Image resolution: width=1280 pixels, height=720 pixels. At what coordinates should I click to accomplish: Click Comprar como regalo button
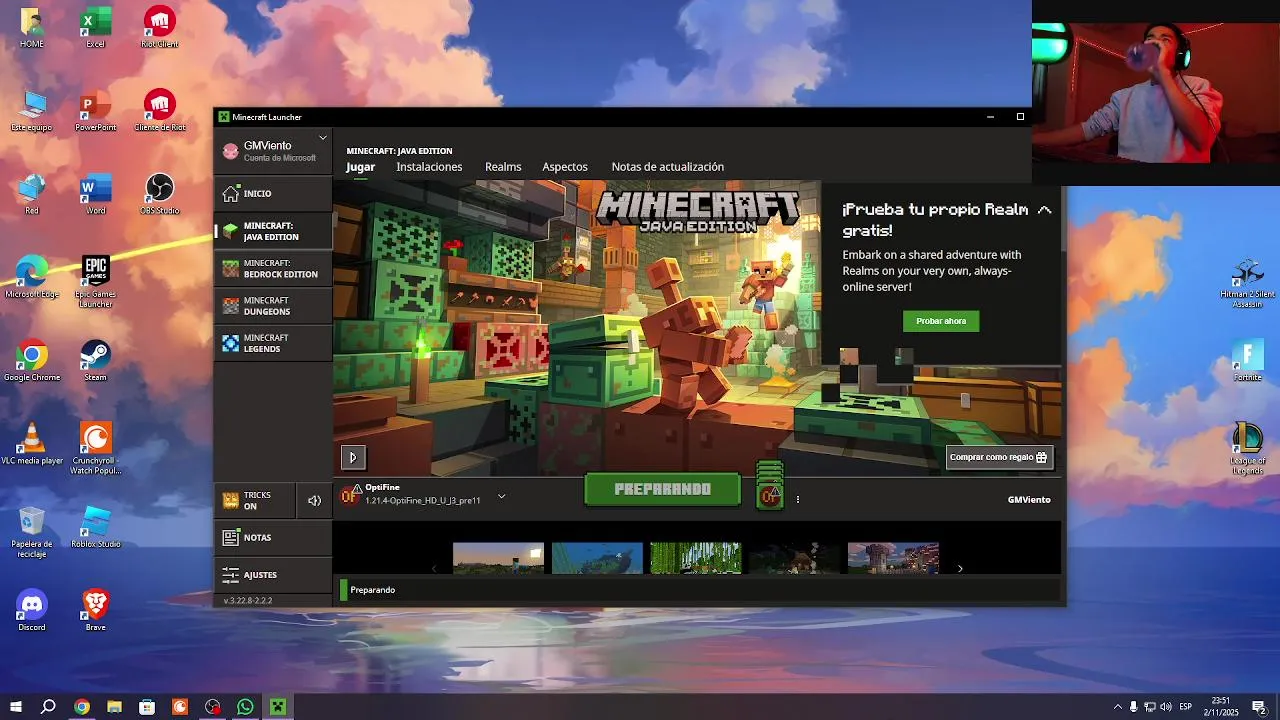click(x=999, y=457)
